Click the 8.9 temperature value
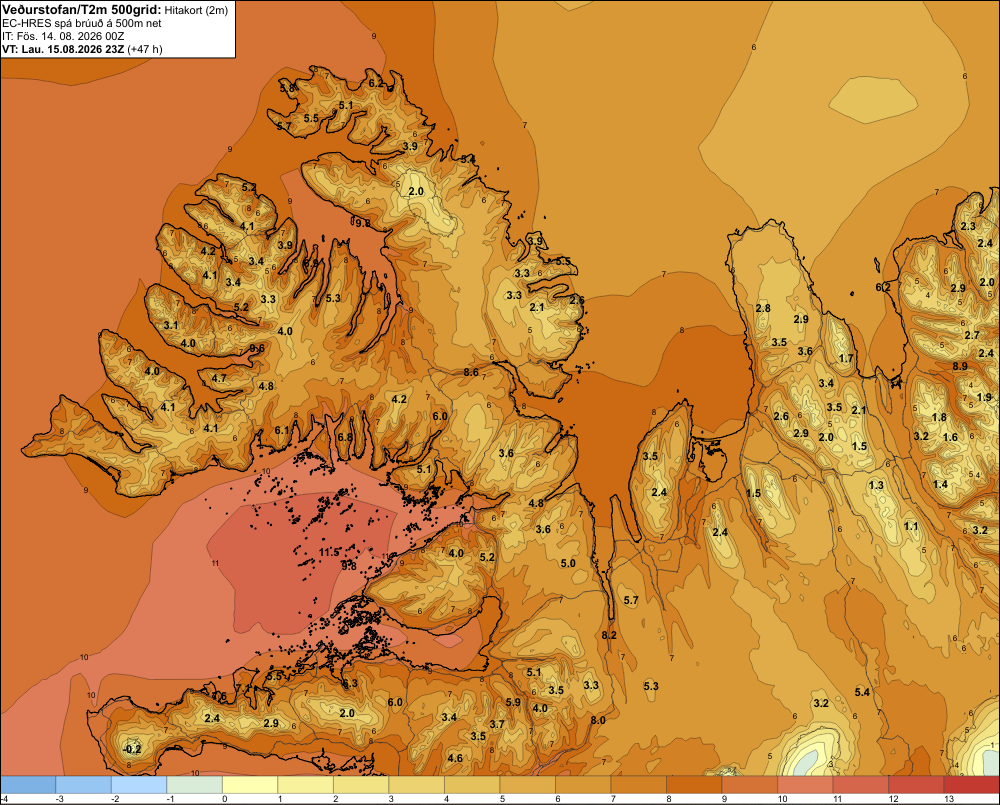The height and width of the screenshot is (805, 1000). coord(960,366)
